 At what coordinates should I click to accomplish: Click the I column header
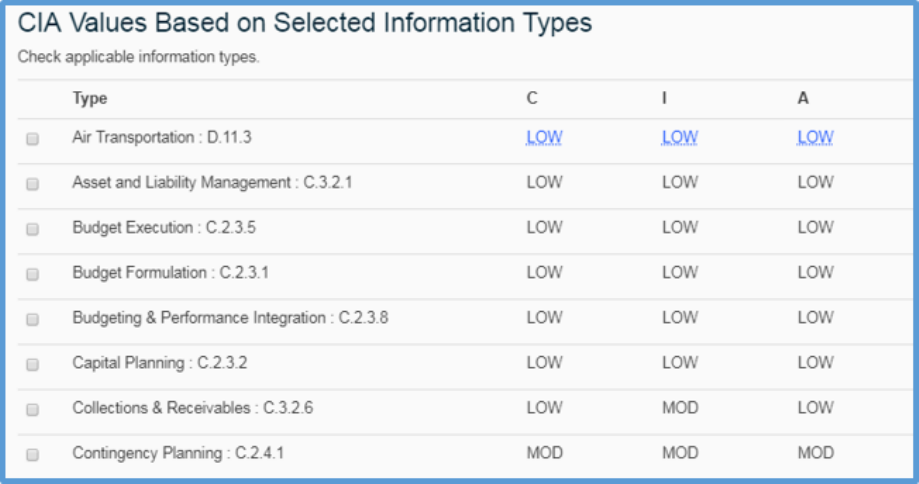(664, 98)
